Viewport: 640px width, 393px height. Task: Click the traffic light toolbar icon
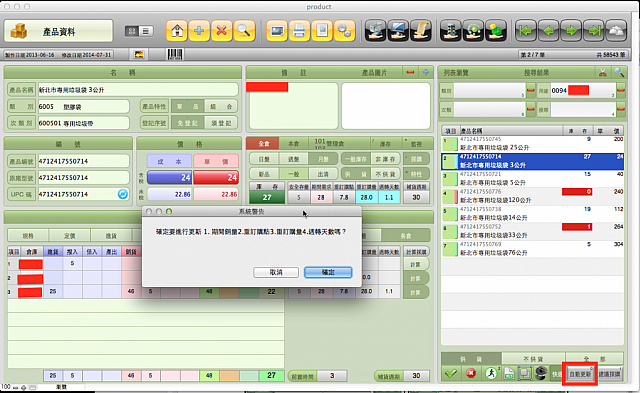click(x=451, y=31)
